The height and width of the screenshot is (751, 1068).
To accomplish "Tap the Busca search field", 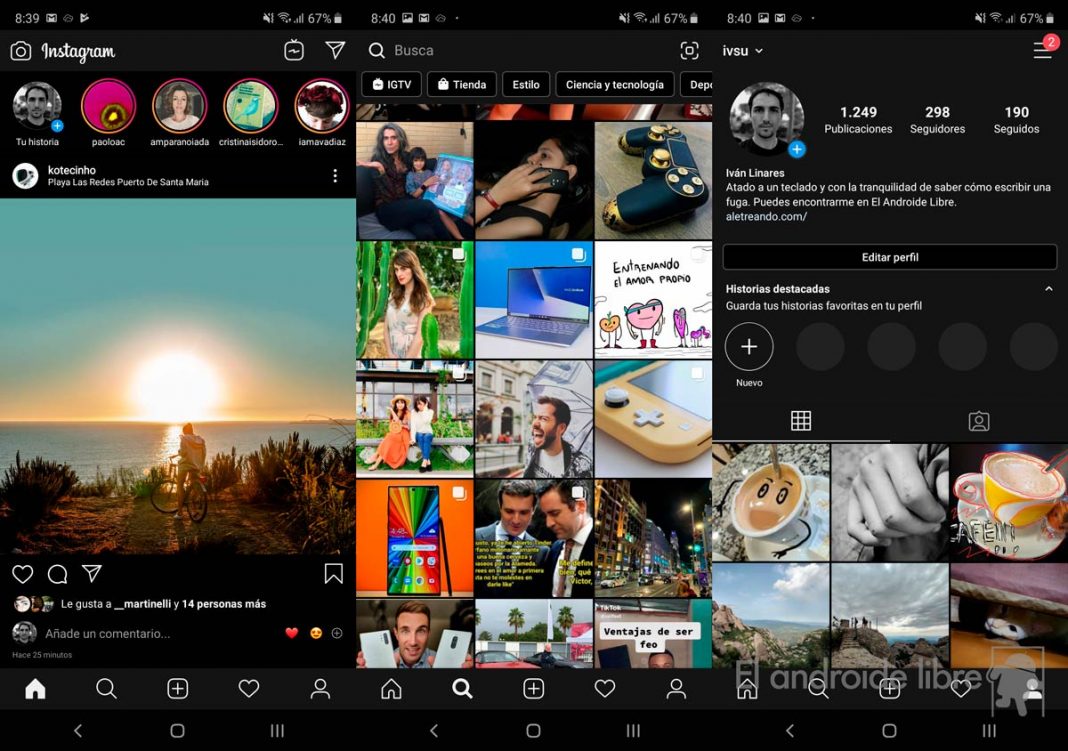I will [500, 51].
